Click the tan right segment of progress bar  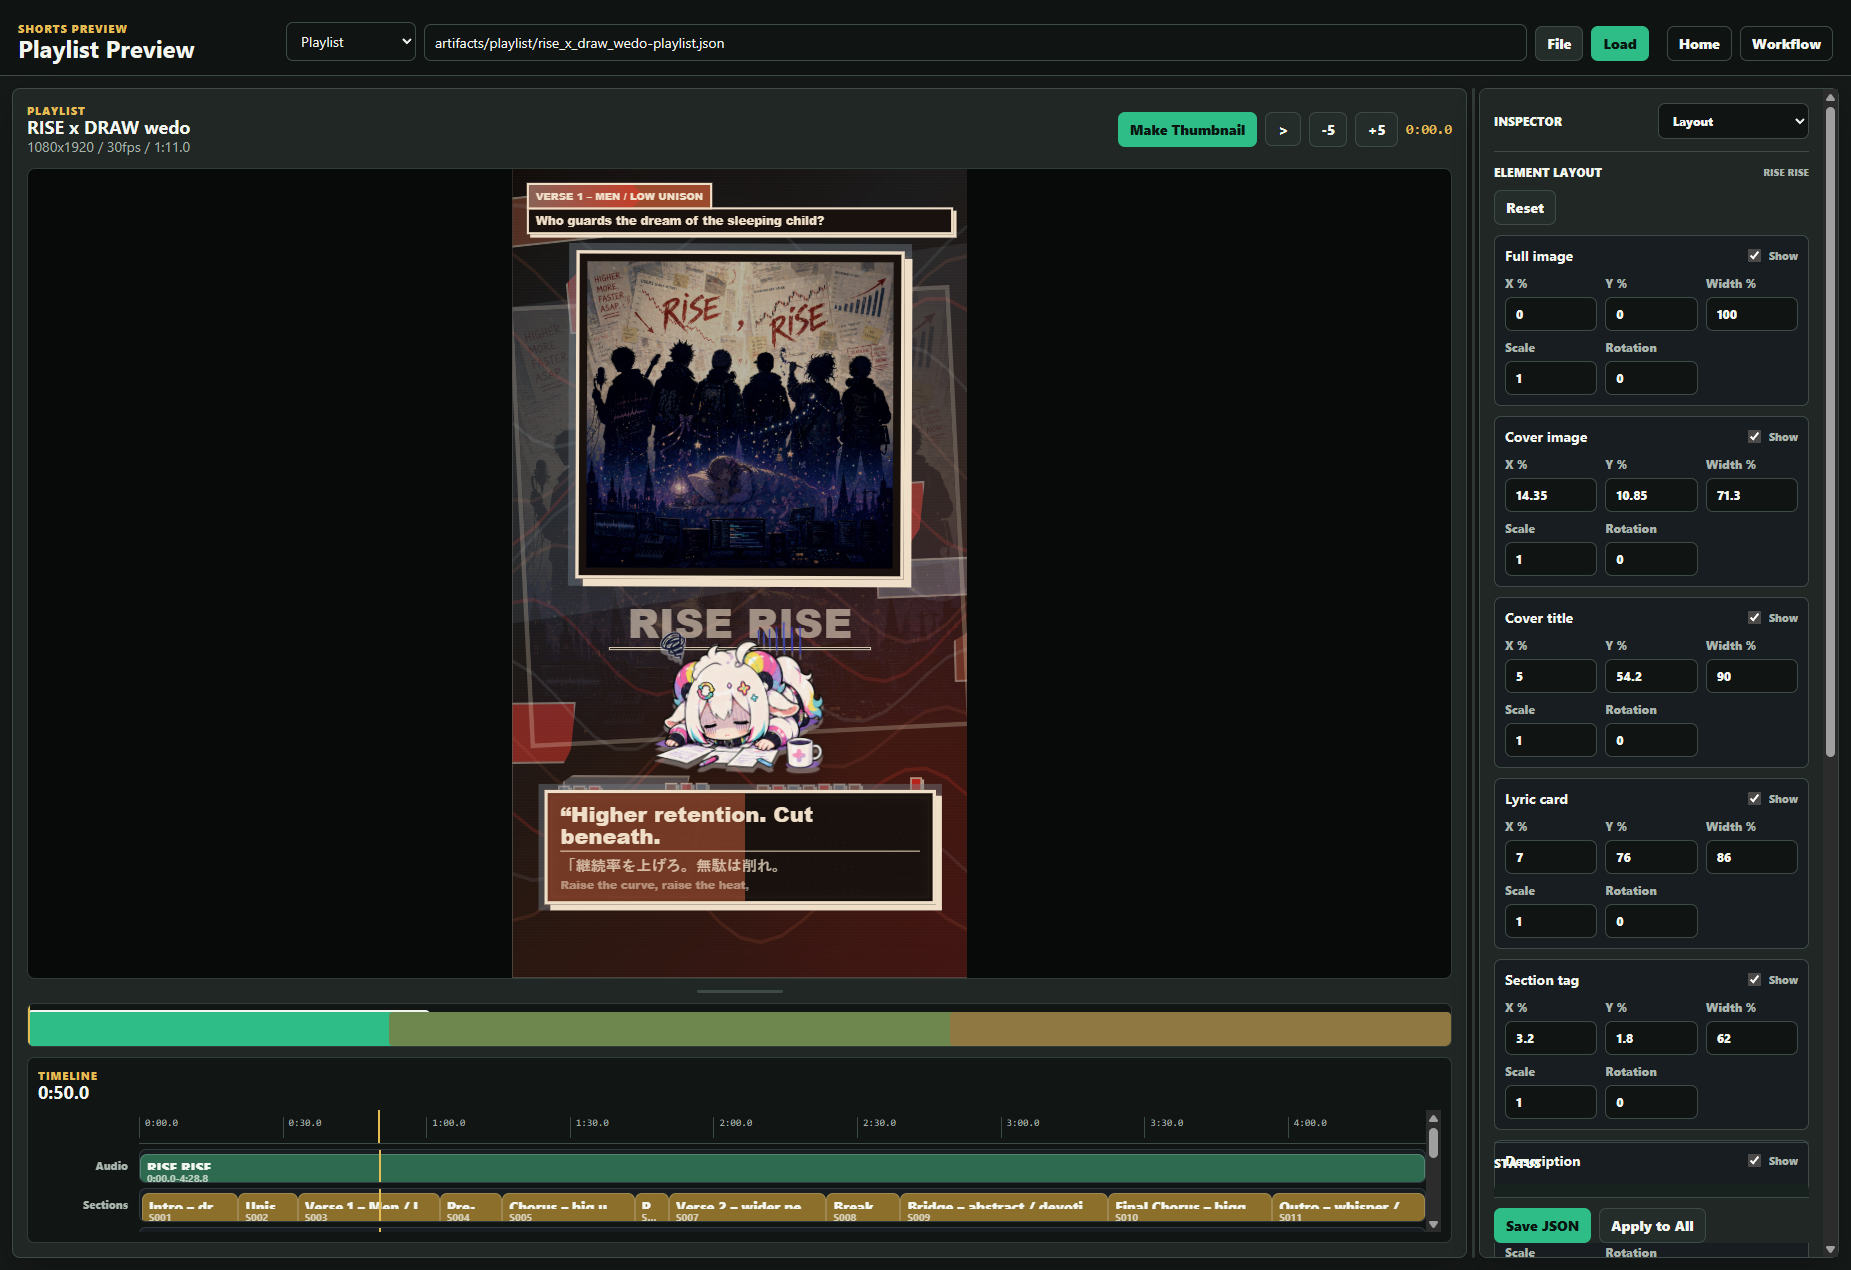(1200, 1028)
